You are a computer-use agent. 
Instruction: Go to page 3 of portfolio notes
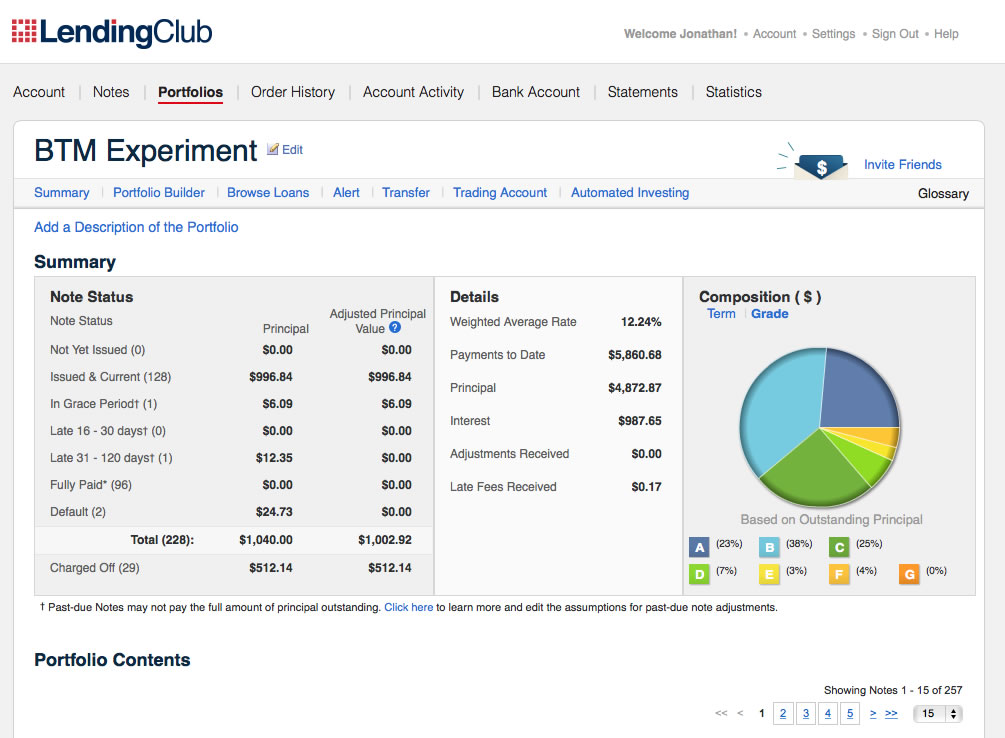tap(806, 714)
